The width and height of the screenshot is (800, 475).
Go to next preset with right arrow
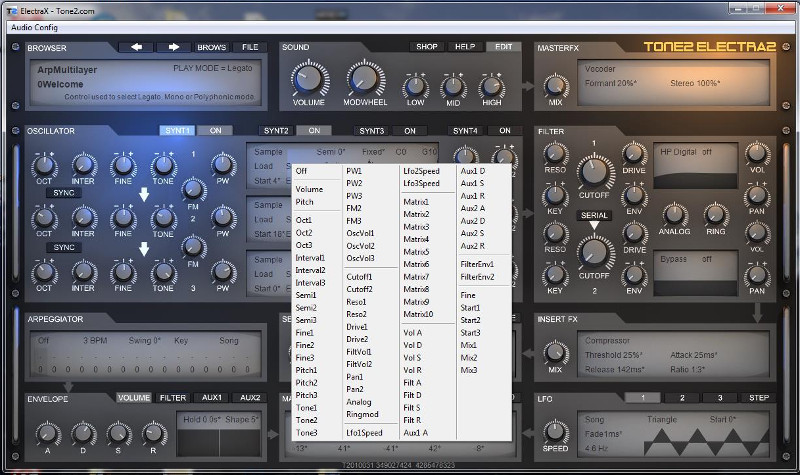(173, 47)
